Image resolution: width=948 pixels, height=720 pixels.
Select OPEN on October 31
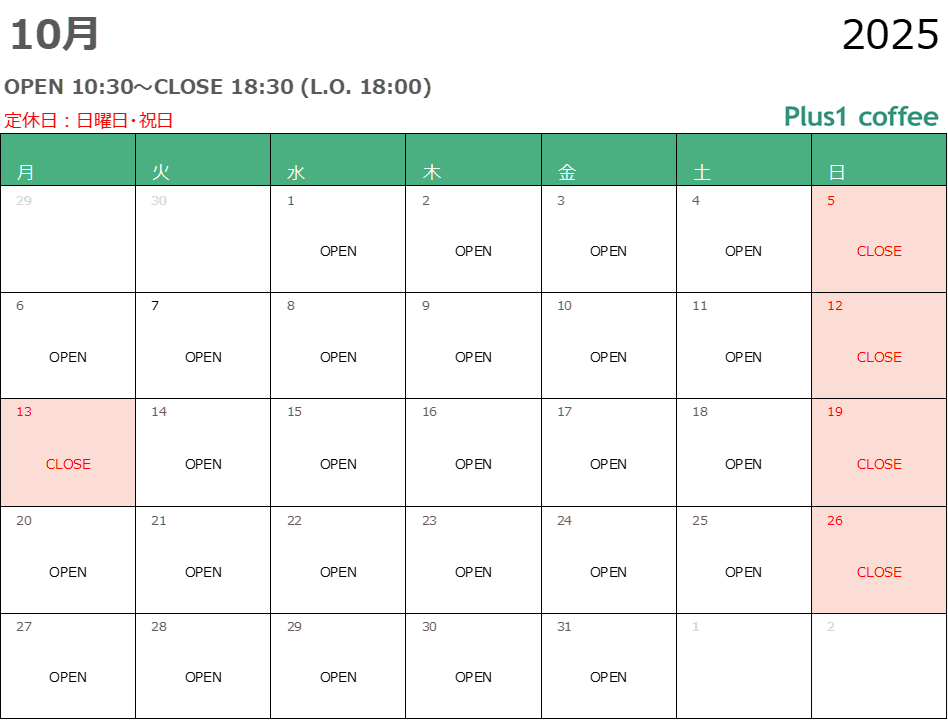coord(608,677)
